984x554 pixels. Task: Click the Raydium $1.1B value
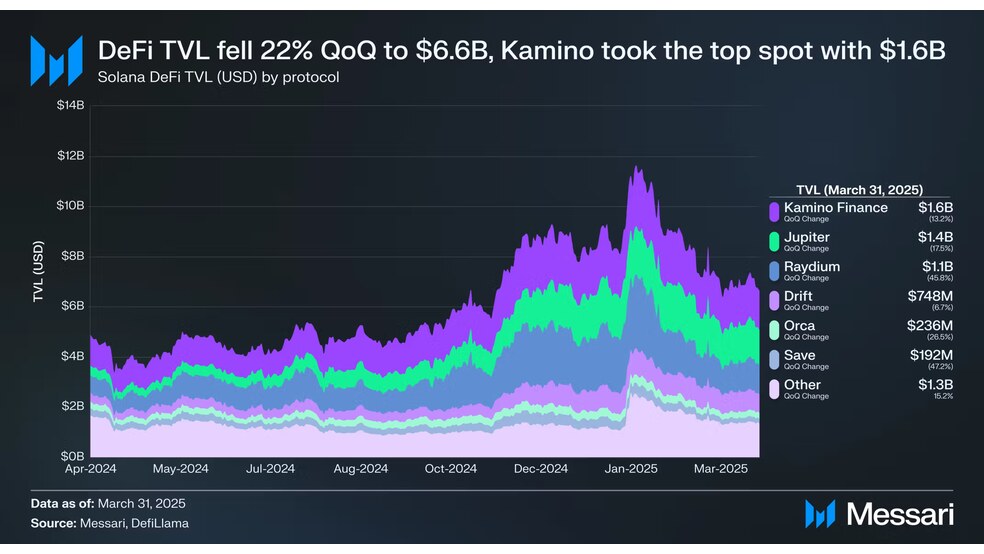[x=937, y=267]
